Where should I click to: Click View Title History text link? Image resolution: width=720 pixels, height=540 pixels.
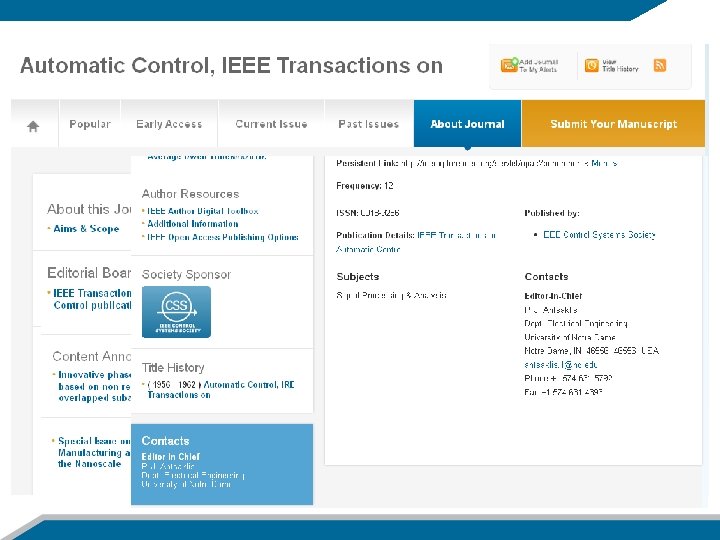tap(620, 66)
